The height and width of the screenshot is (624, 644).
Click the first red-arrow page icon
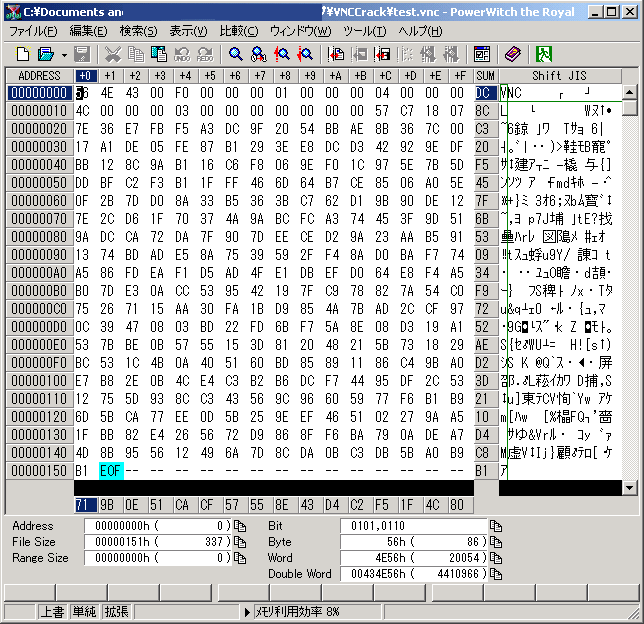tap(336, 54)
